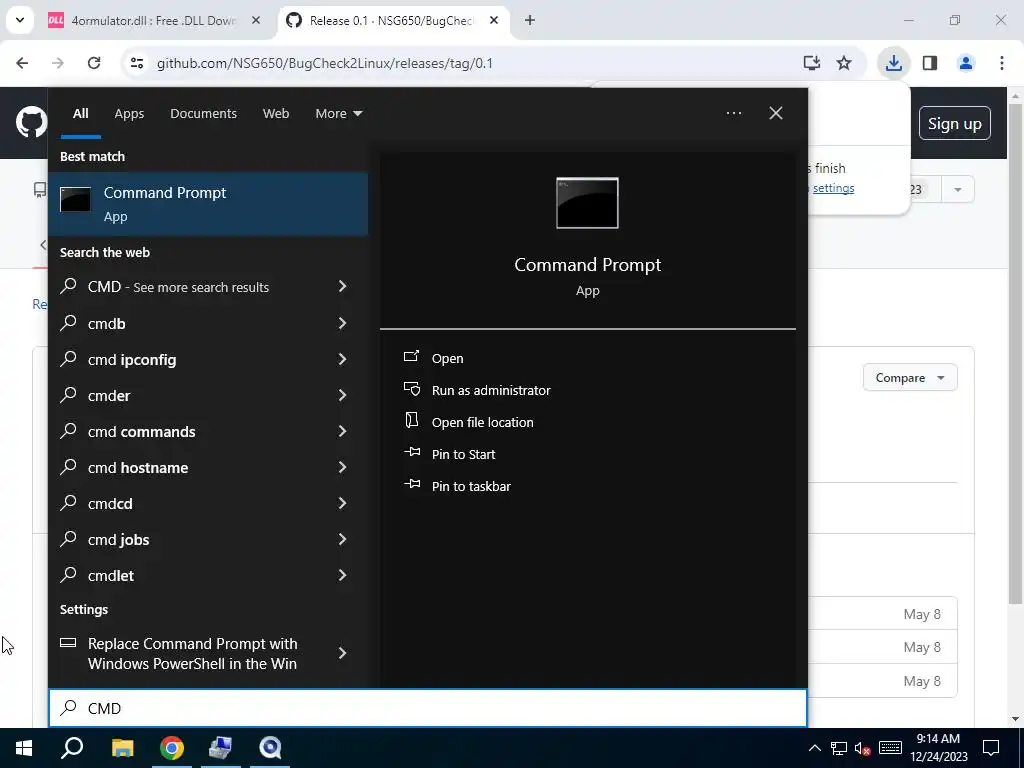Select the cmdlet web suggestion
The image size is (1024, 768).
[208, 575]
